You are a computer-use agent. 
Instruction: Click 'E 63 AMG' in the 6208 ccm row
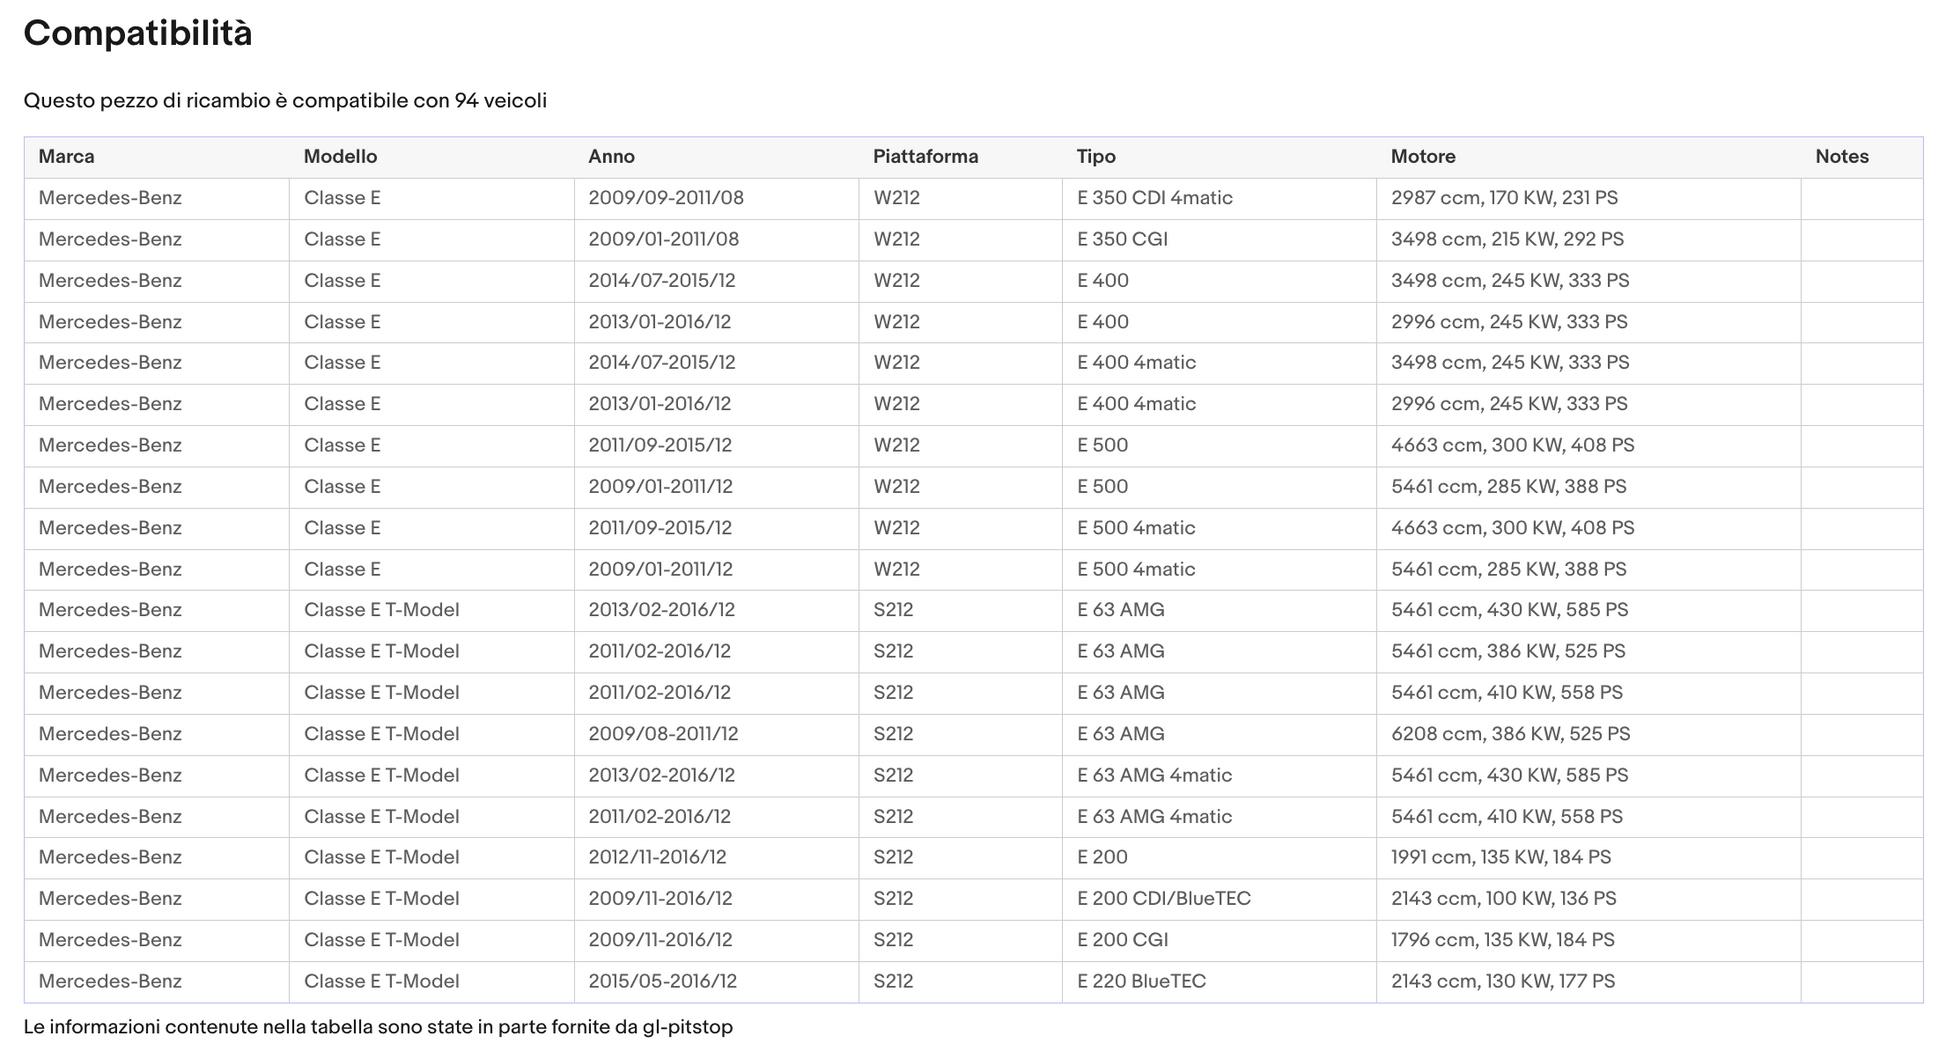pos(1120,734)
